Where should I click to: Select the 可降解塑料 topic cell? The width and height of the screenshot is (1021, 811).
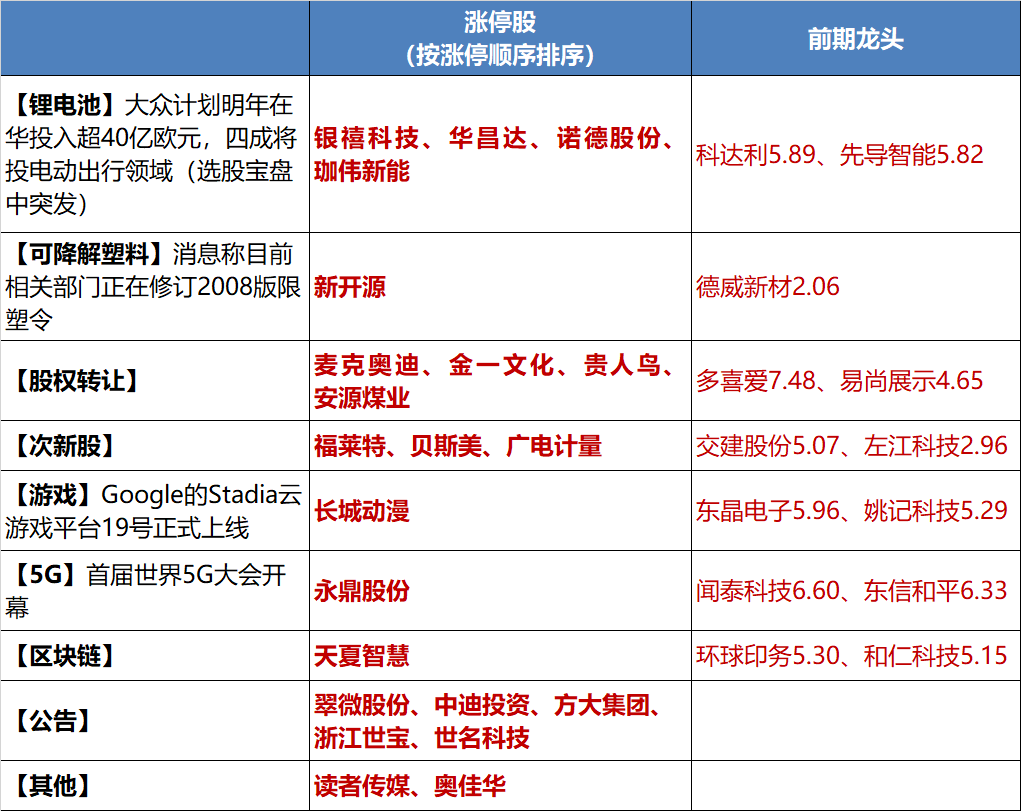pos(155,287)
